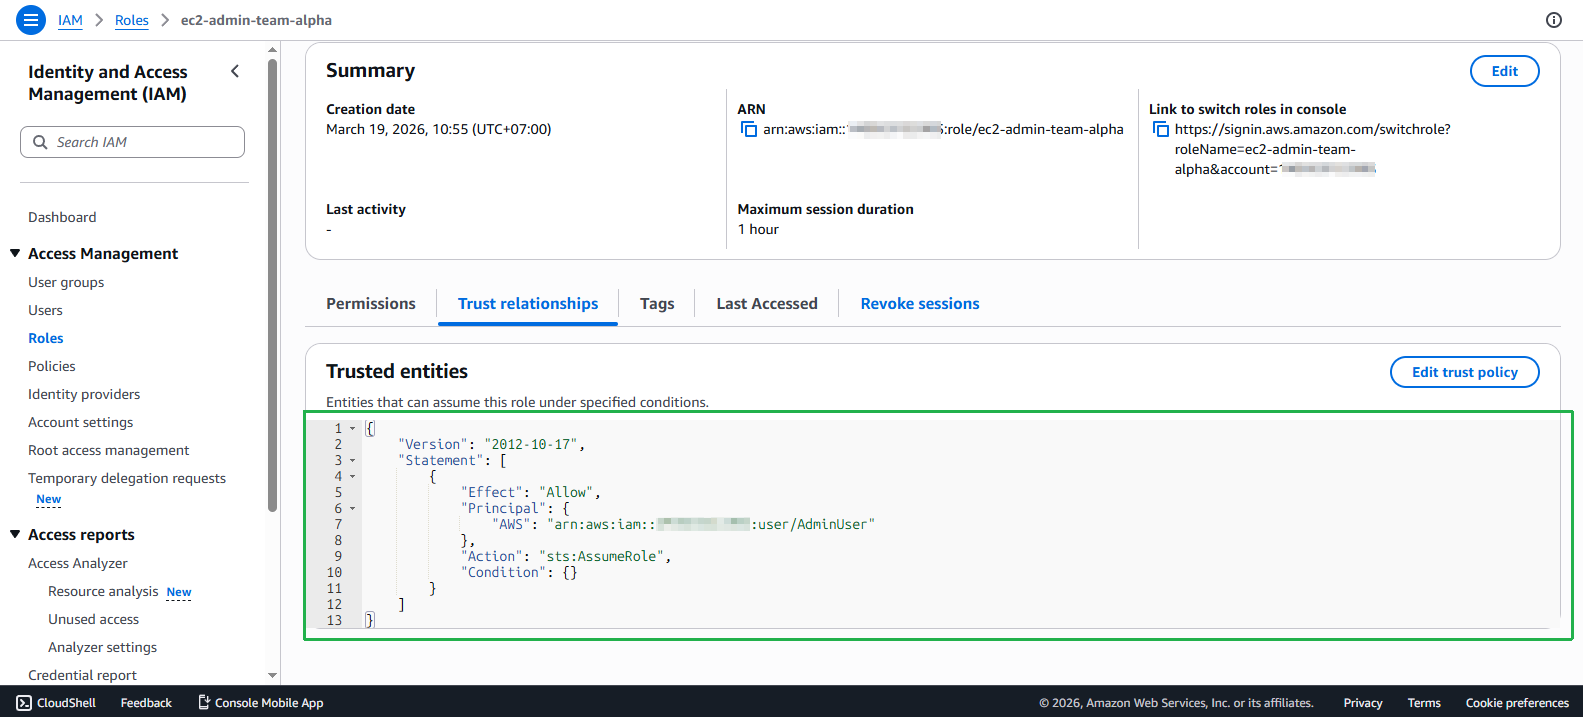Fold the Statement array on line 3
Image resolution: width=1583 pixels, height=717 pixels.
[x=352, y=461]
